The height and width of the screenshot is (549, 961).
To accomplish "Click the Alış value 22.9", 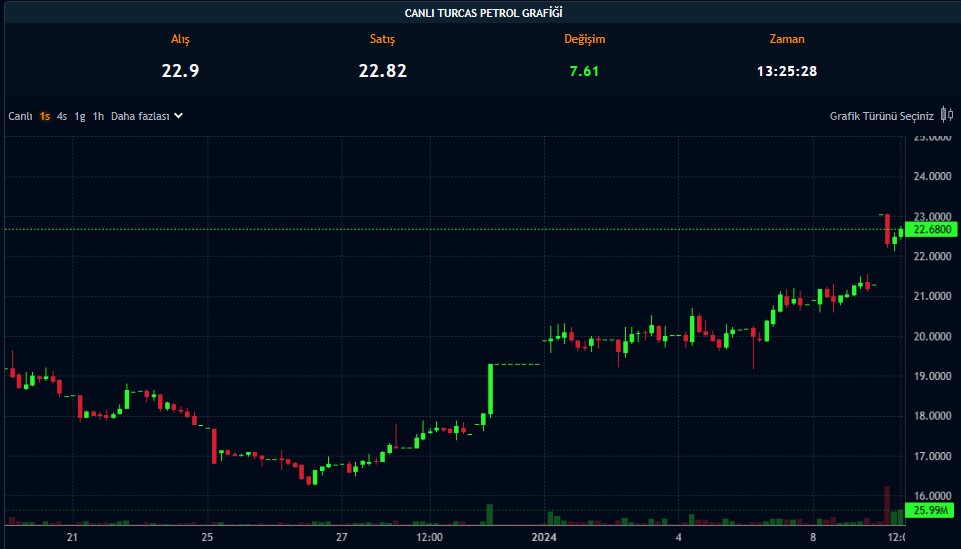I will tap(175, 70).
